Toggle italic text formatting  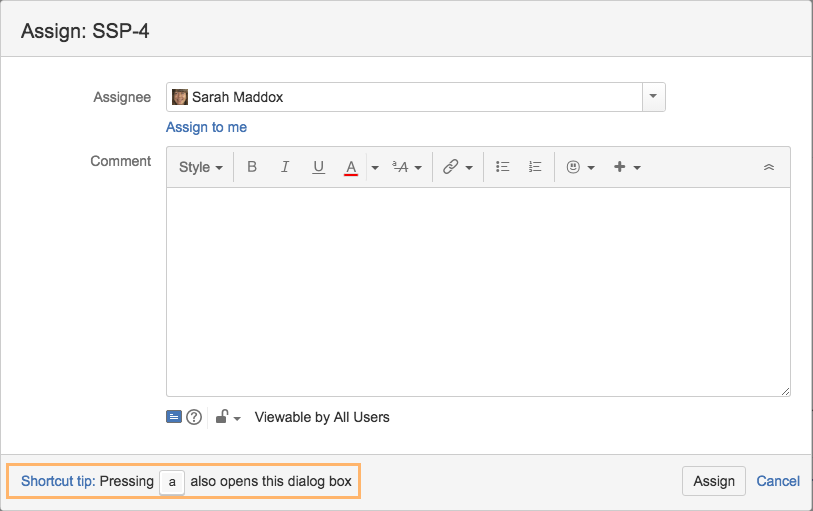click(x=285, y=167)
